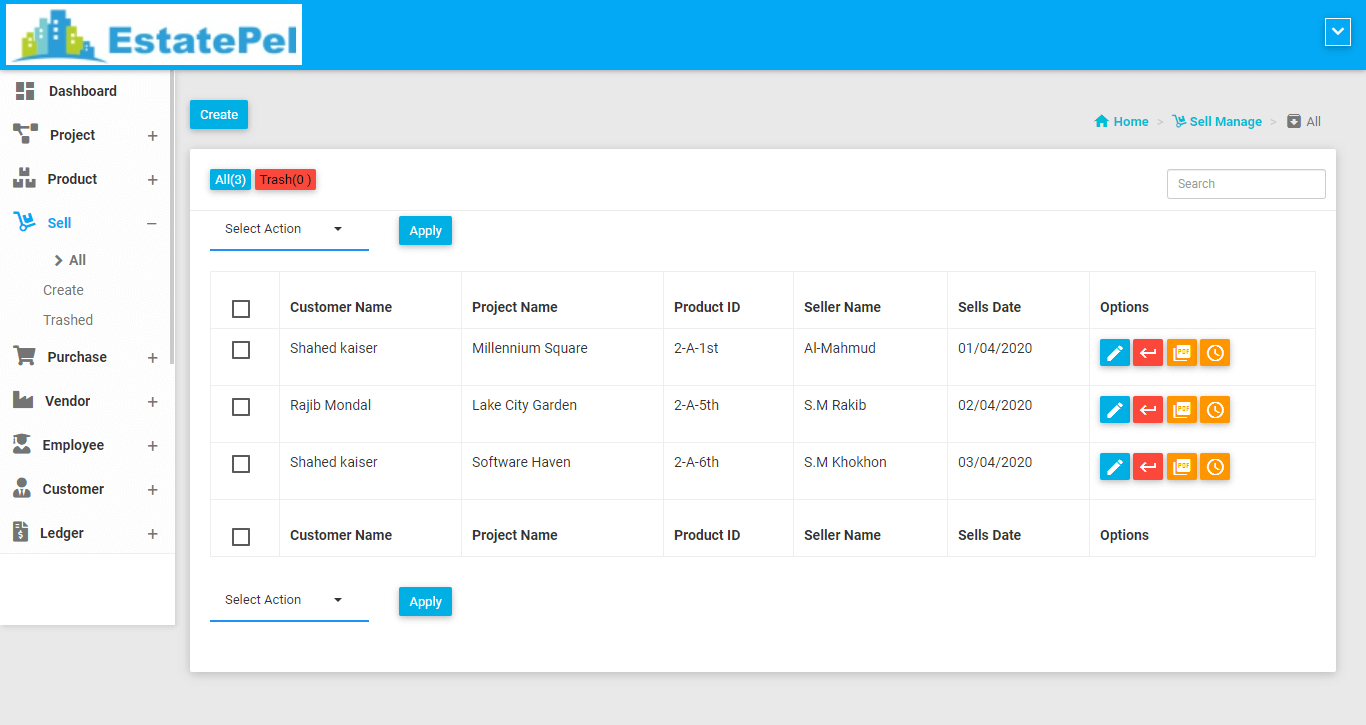The image size is (1366, 725).
Task: Open the Select Action dropdown above the table
Action: click(x=289, y=230)
